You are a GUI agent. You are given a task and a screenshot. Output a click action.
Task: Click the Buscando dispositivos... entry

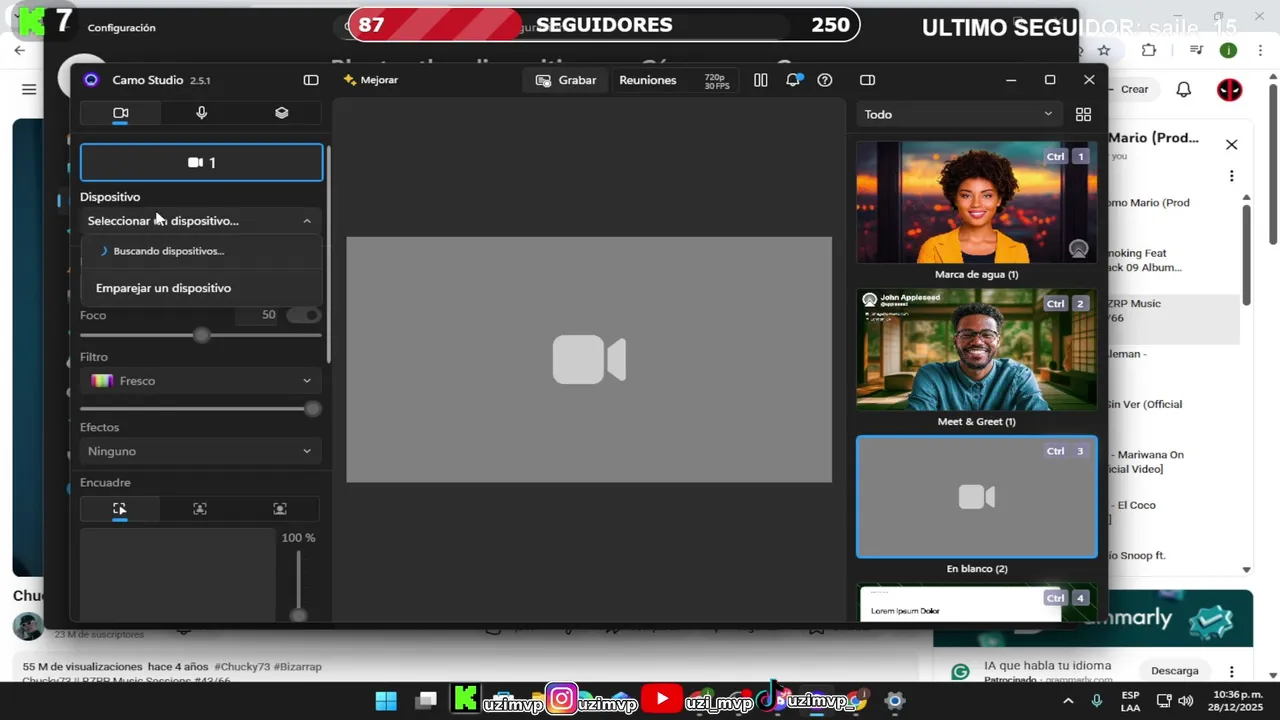(x=201, y=251)
